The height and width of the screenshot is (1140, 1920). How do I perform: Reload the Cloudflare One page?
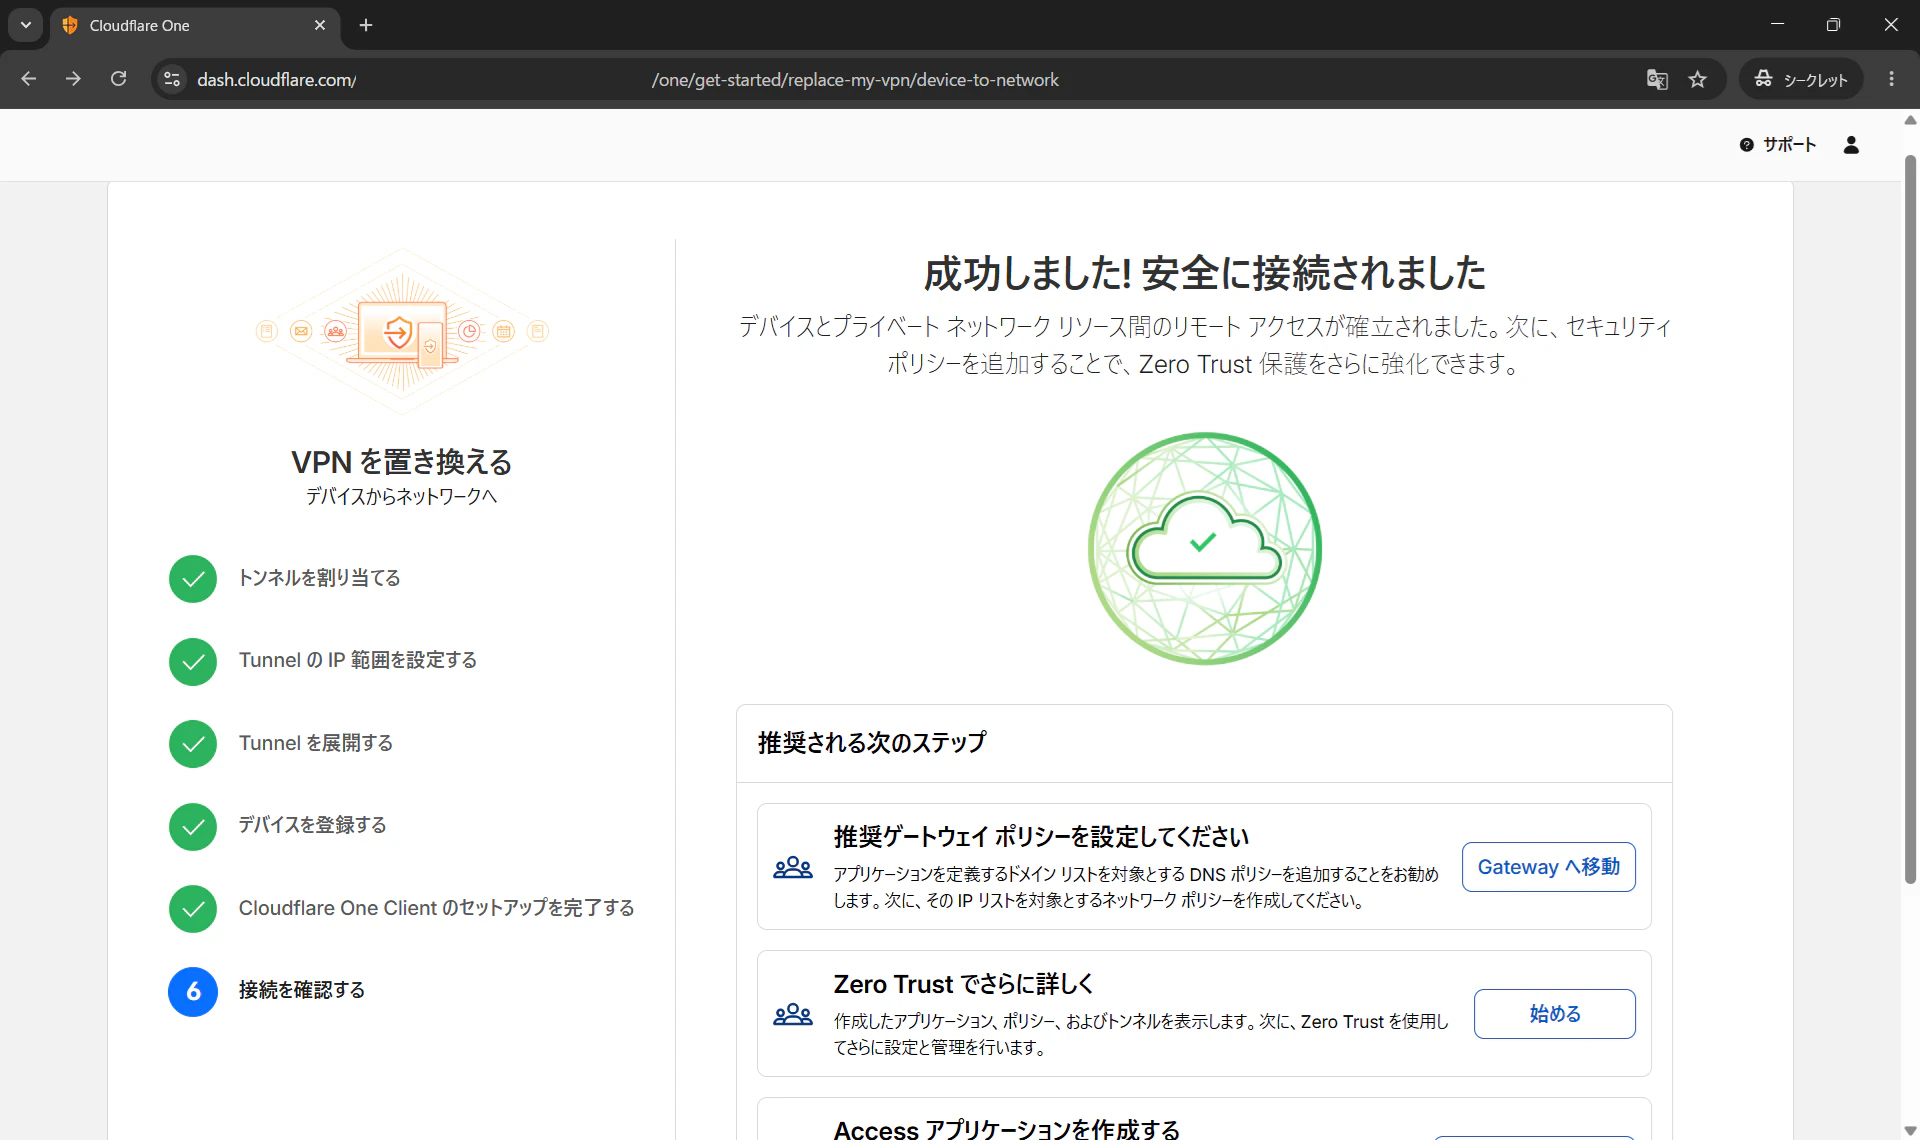coord(118,79)
